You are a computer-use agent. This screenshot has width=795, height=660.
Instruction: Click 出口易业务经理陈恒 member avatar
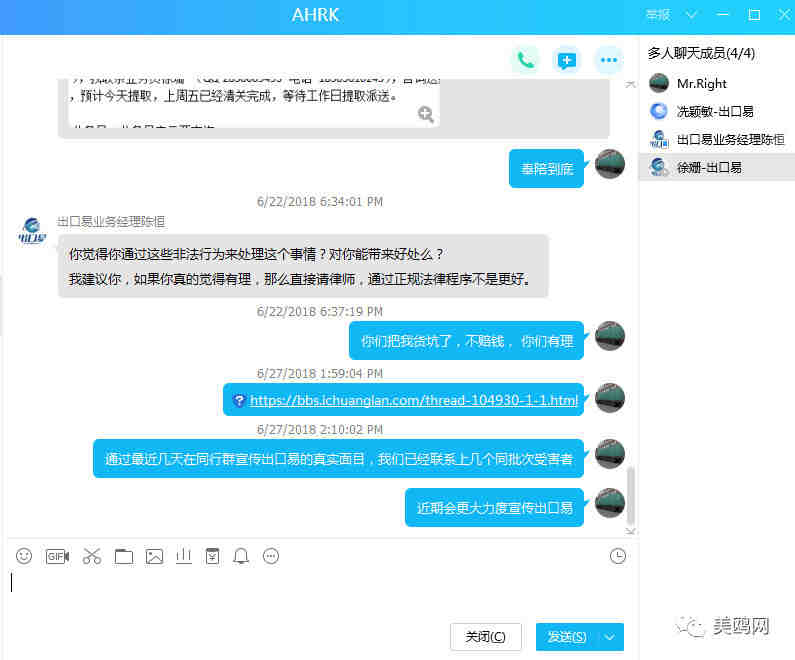(x=659, y=139)
